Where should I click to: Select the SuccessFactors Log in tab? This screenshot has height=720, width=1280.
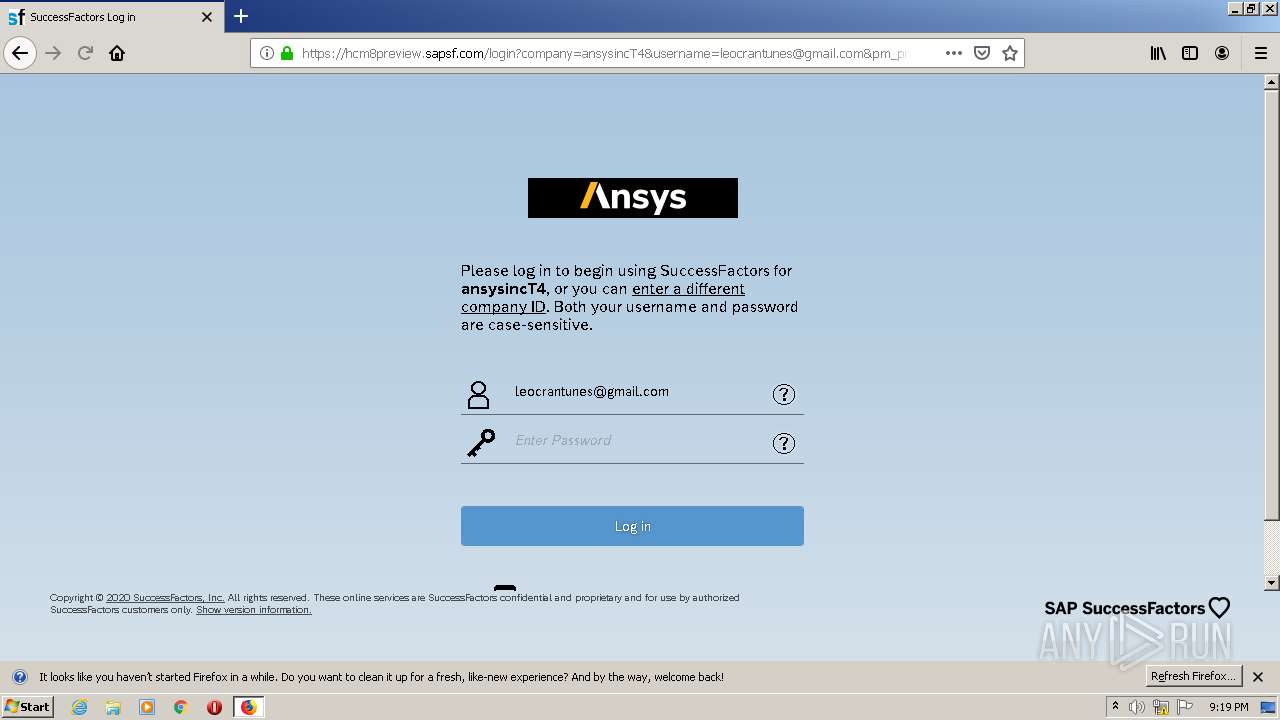pyautogui.click(x=111, y=17)
